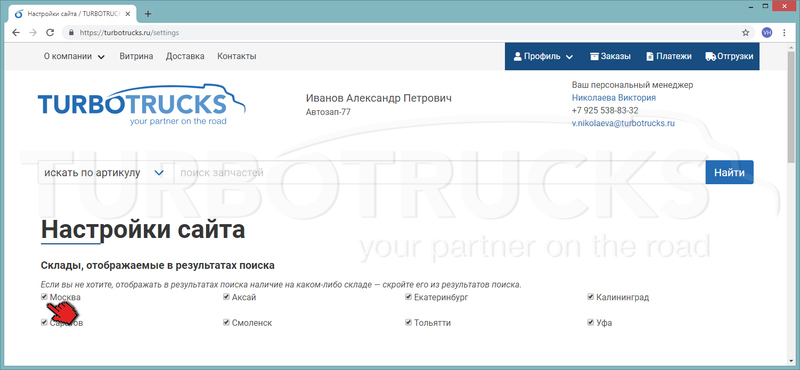Uncheck the Смоленск warehouse checkbox
The width and height of the screenshot is (800, 370).
click(226, 322)
